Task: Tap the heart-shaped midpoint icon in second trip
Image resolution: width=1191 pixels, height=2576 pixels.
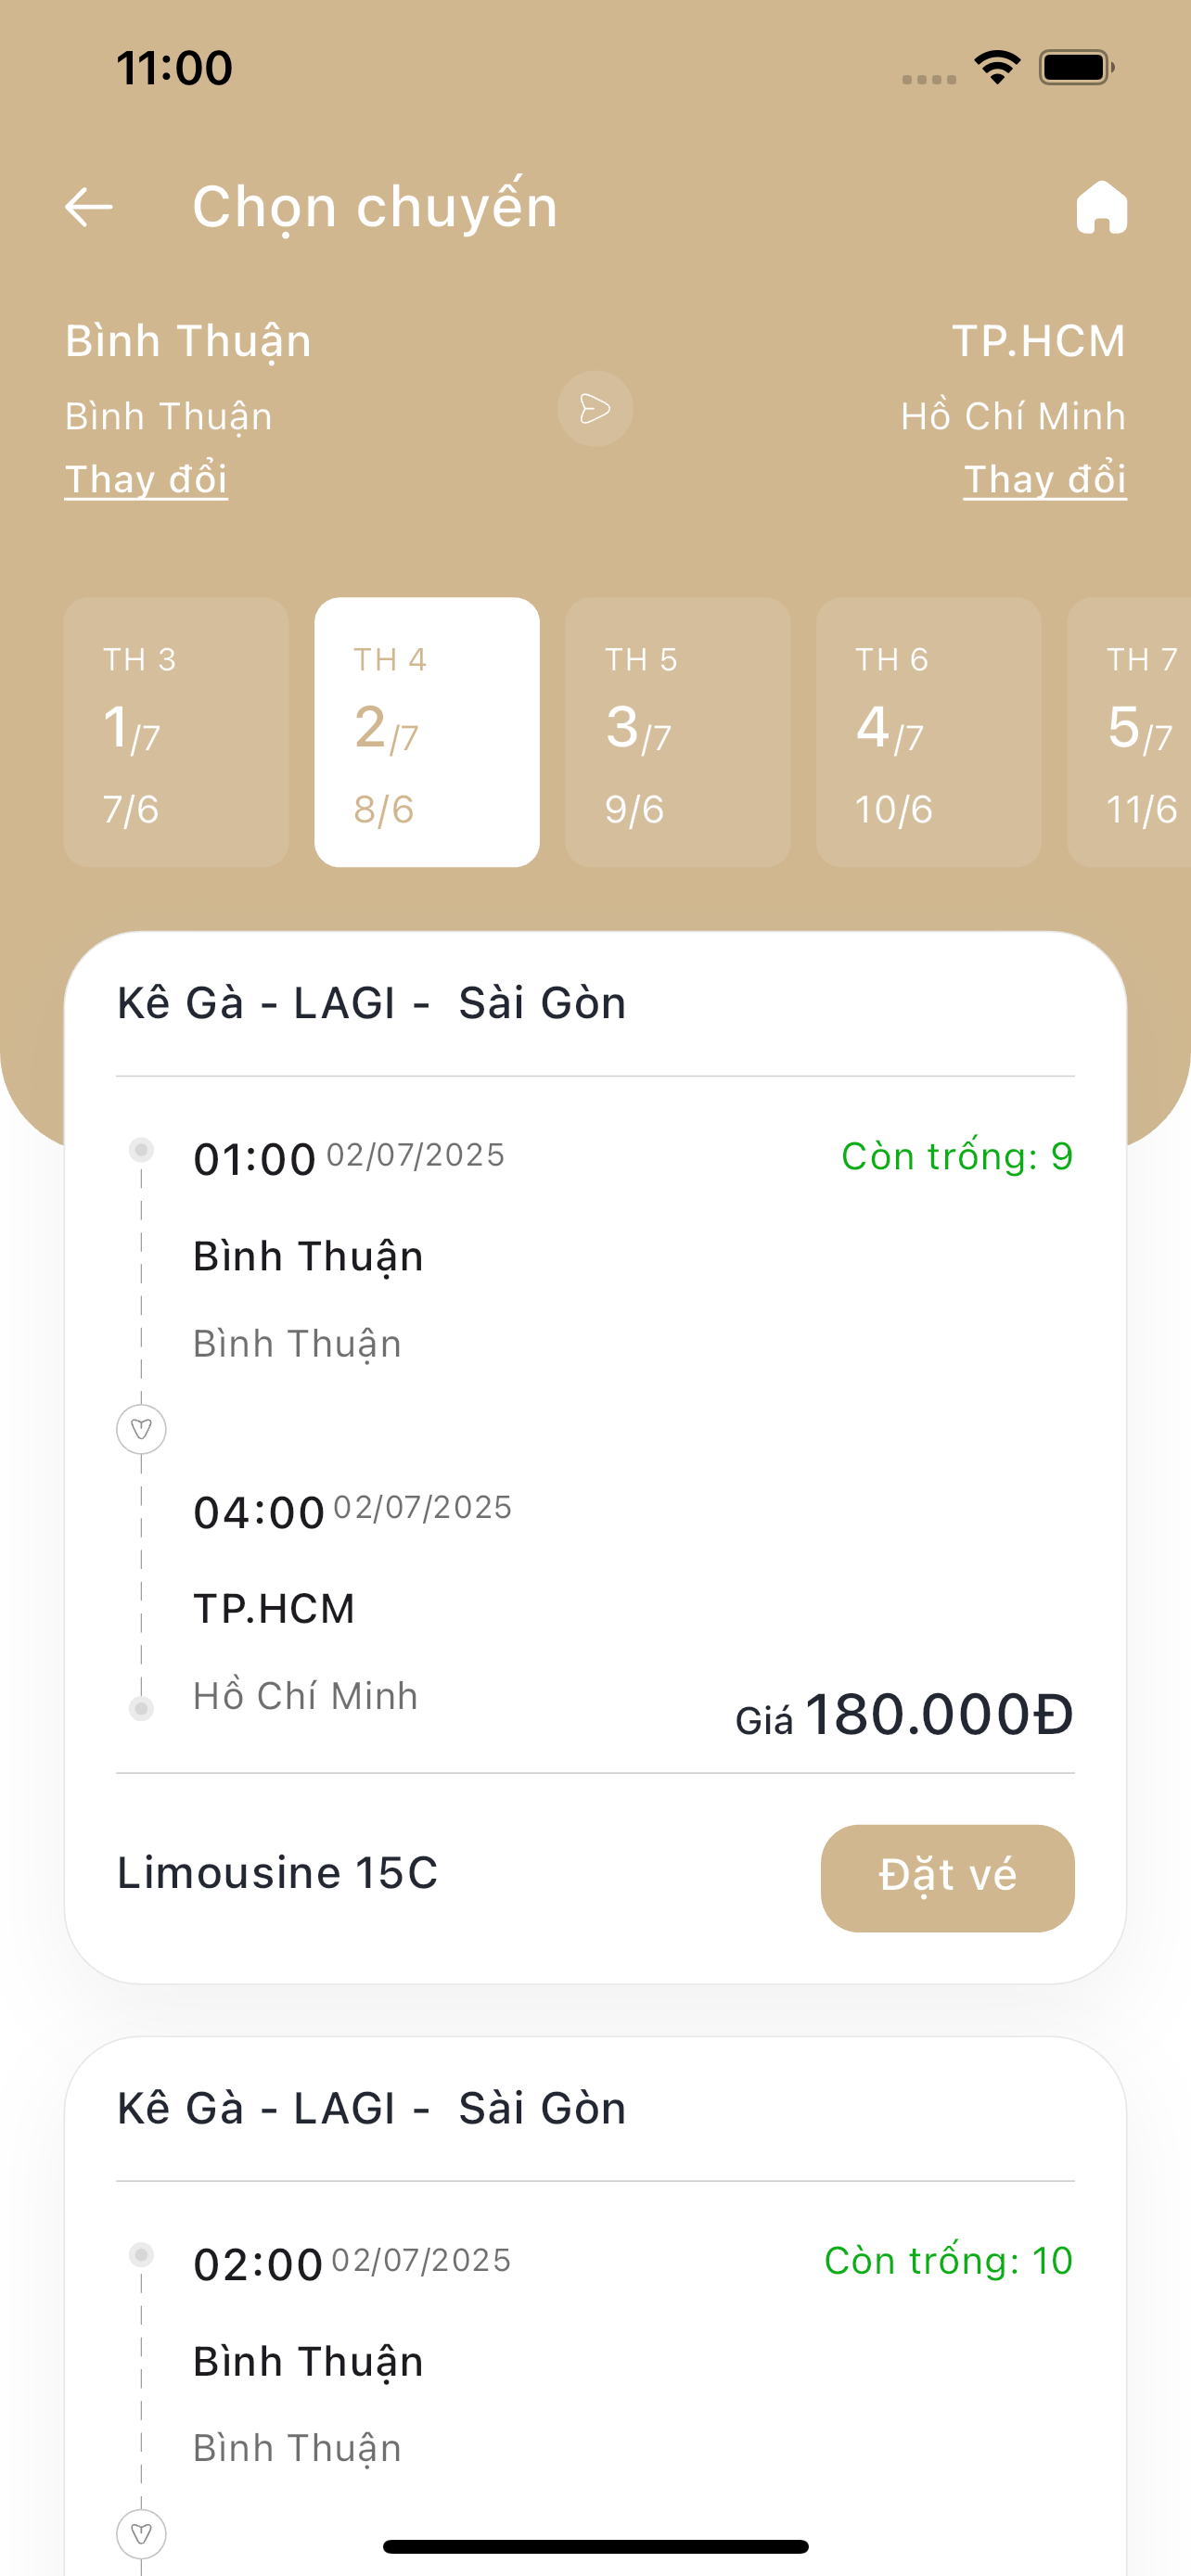Action: tap(141, 2533)
